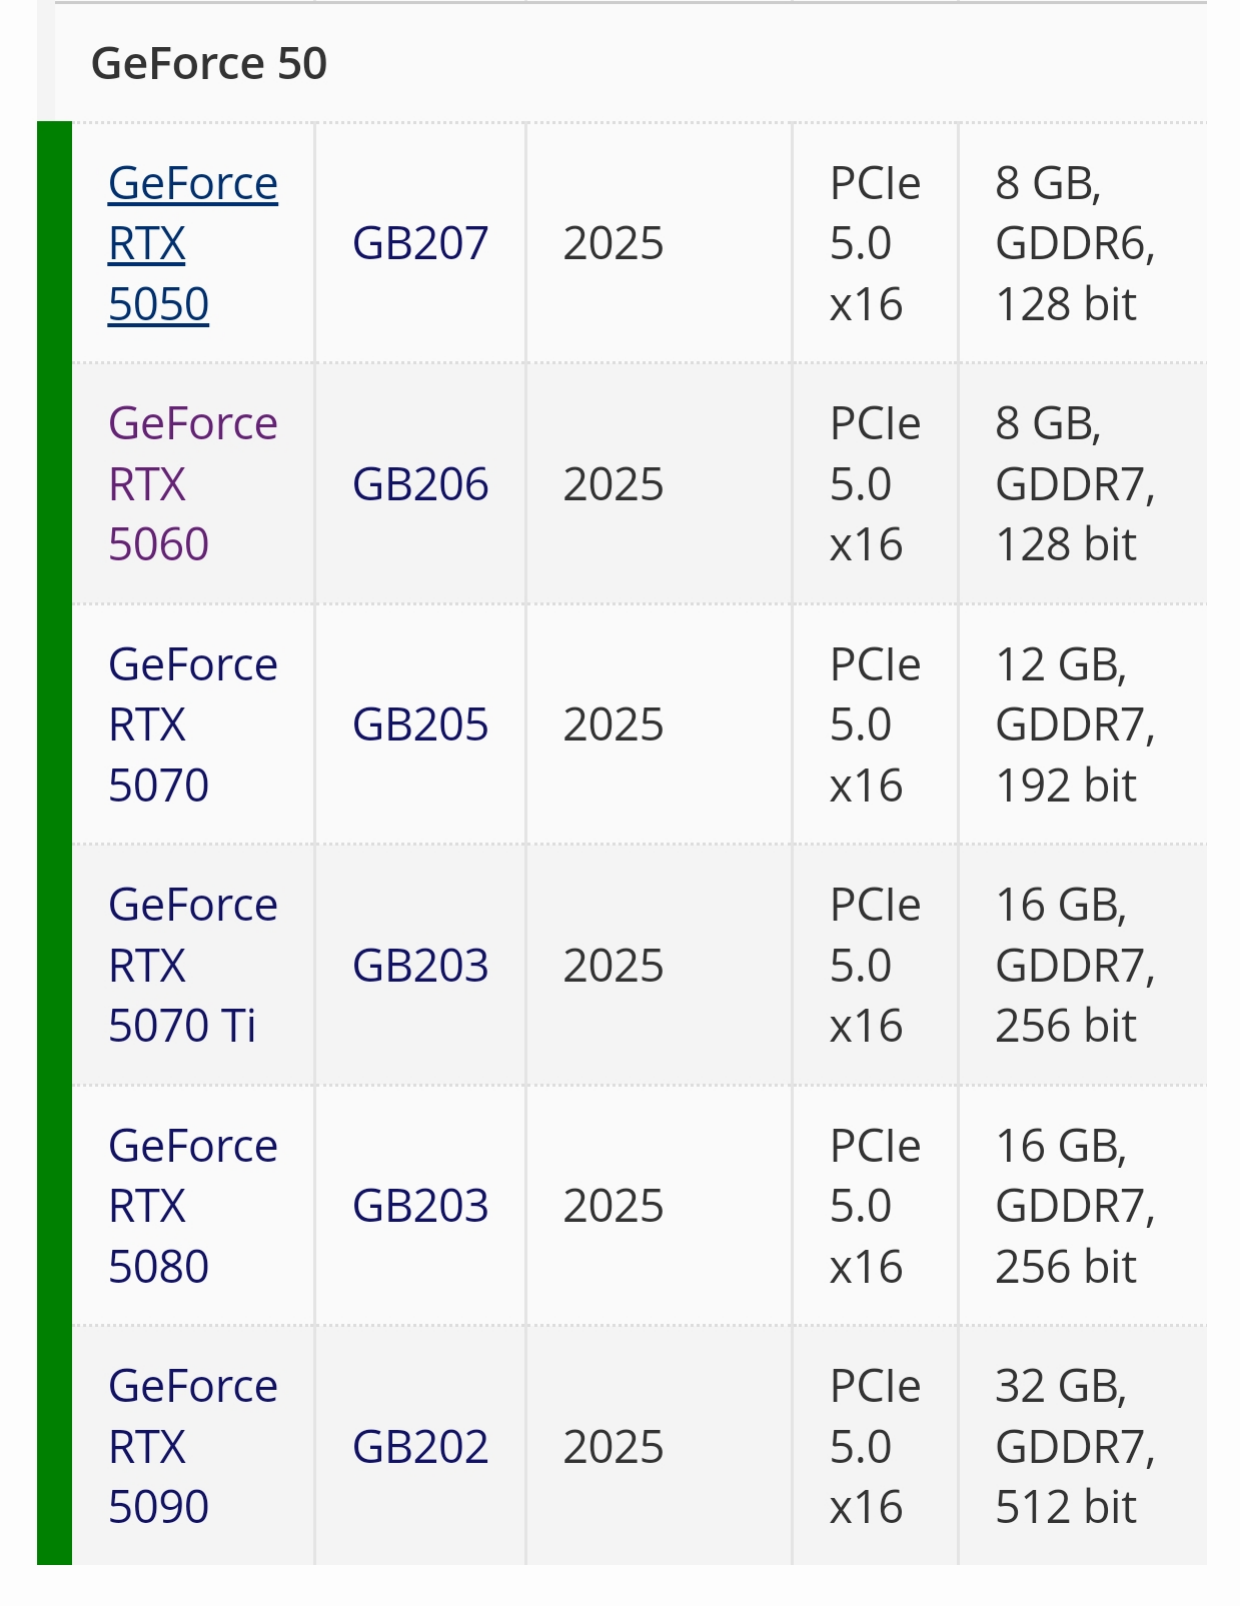Click the 8 GB, GDDR7, 128 bit cell
This screenshot has width=1240, height=1606.
(1075, 485)
